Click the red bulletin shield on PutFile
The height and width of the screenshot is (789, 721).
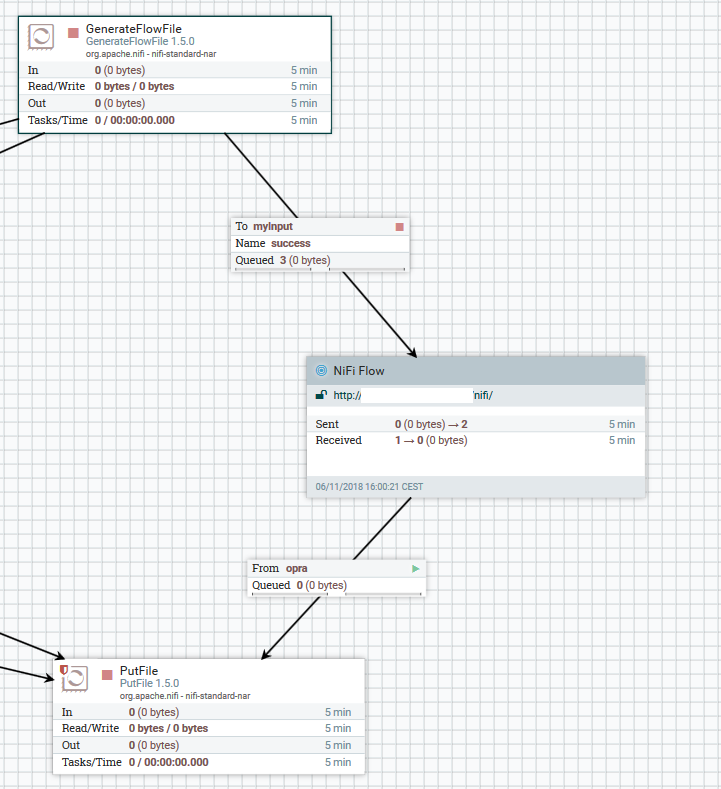[64, 669]
